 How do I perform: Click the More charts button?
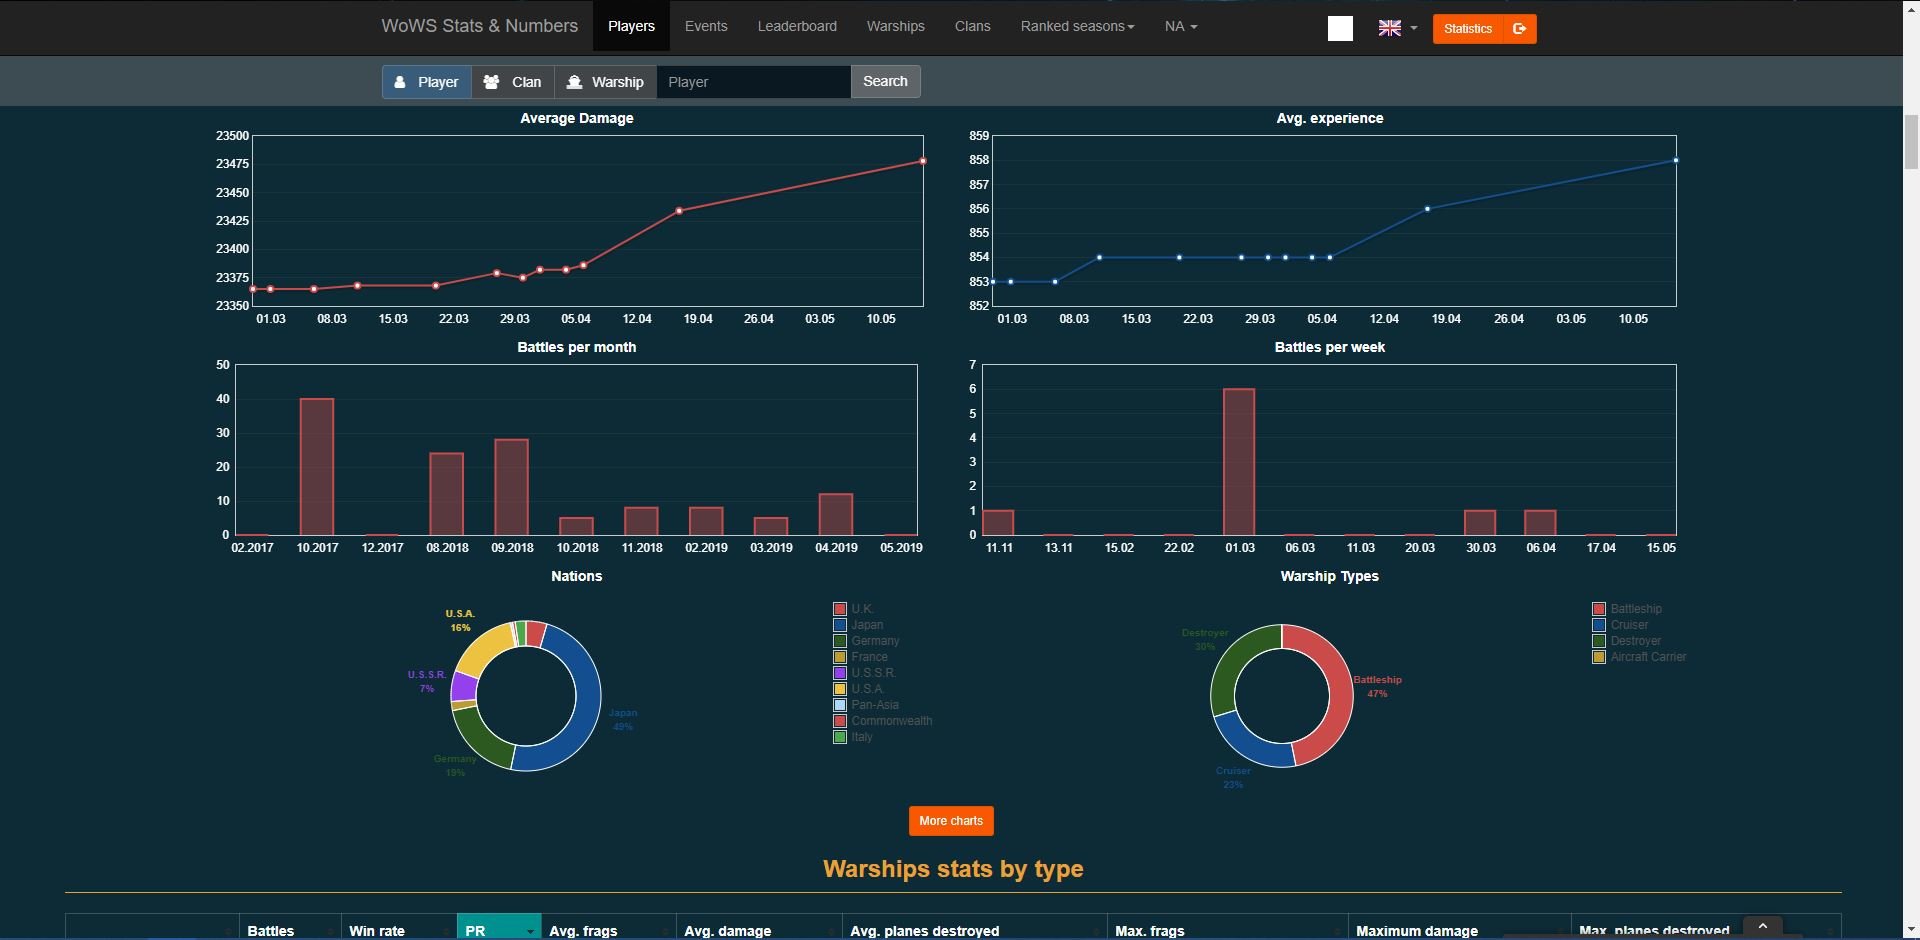(x=951, y=821)
